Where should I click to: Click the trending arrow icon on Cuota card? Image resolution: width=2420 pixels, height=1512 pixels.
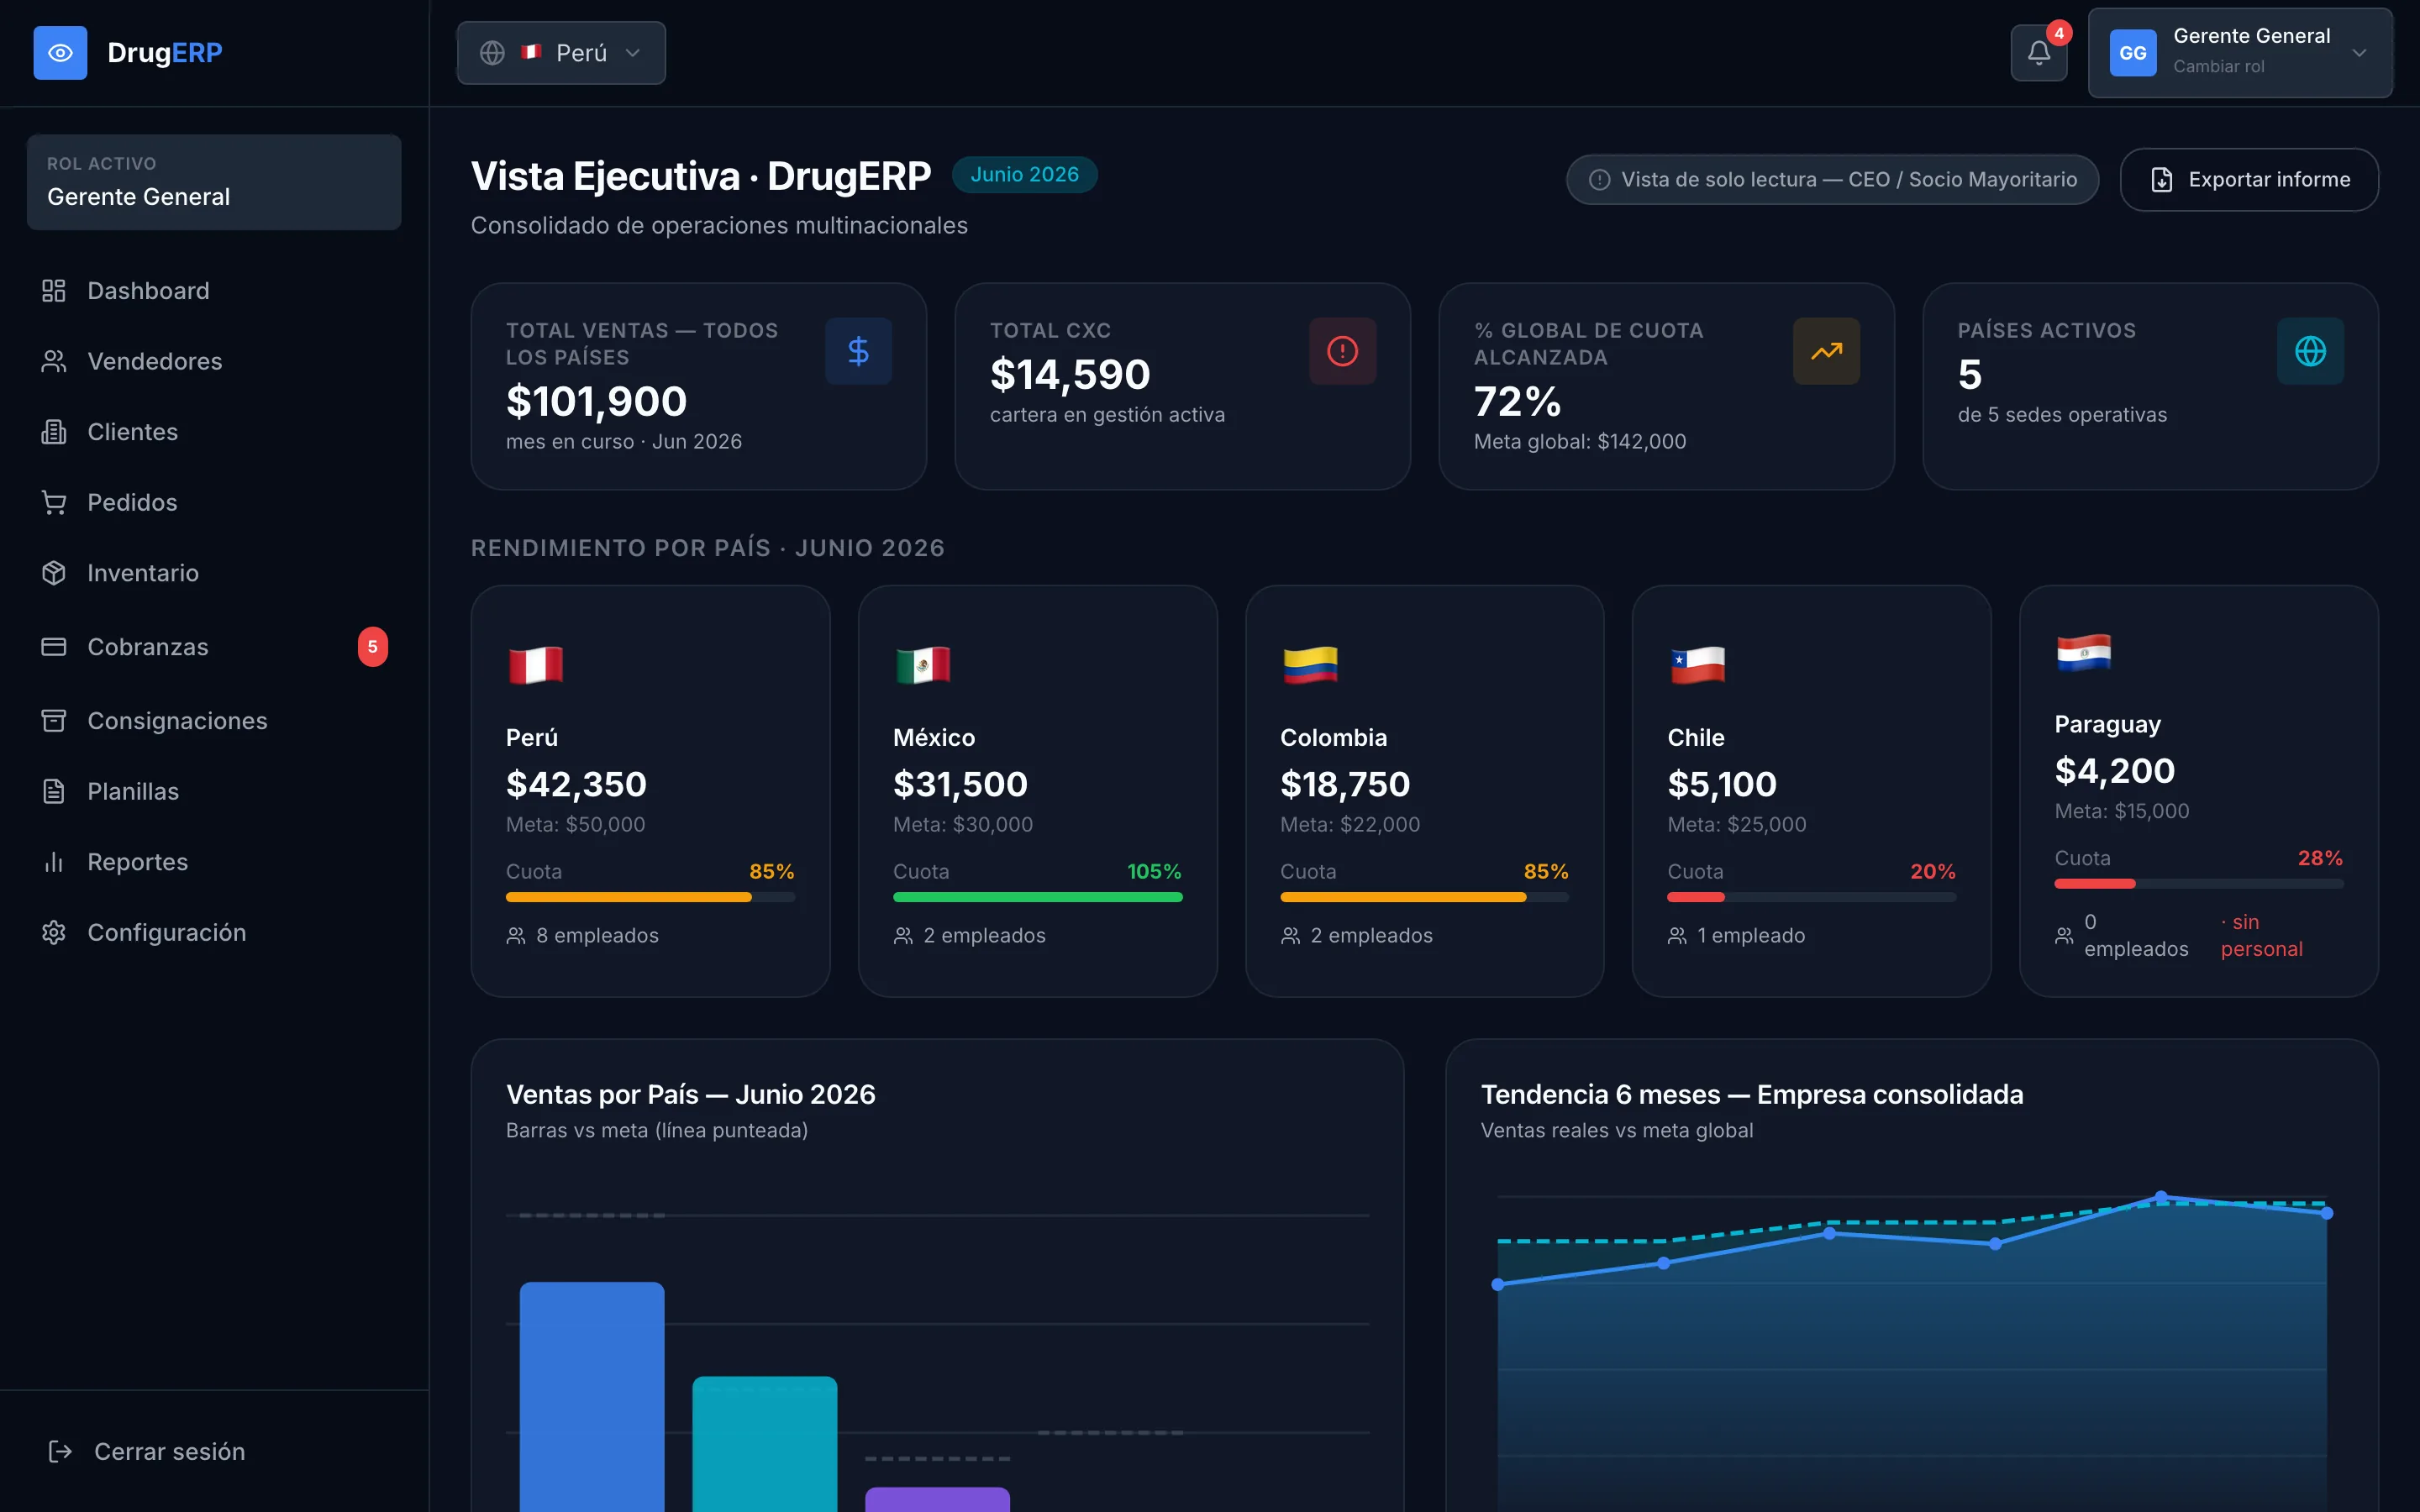(1826, 351)
